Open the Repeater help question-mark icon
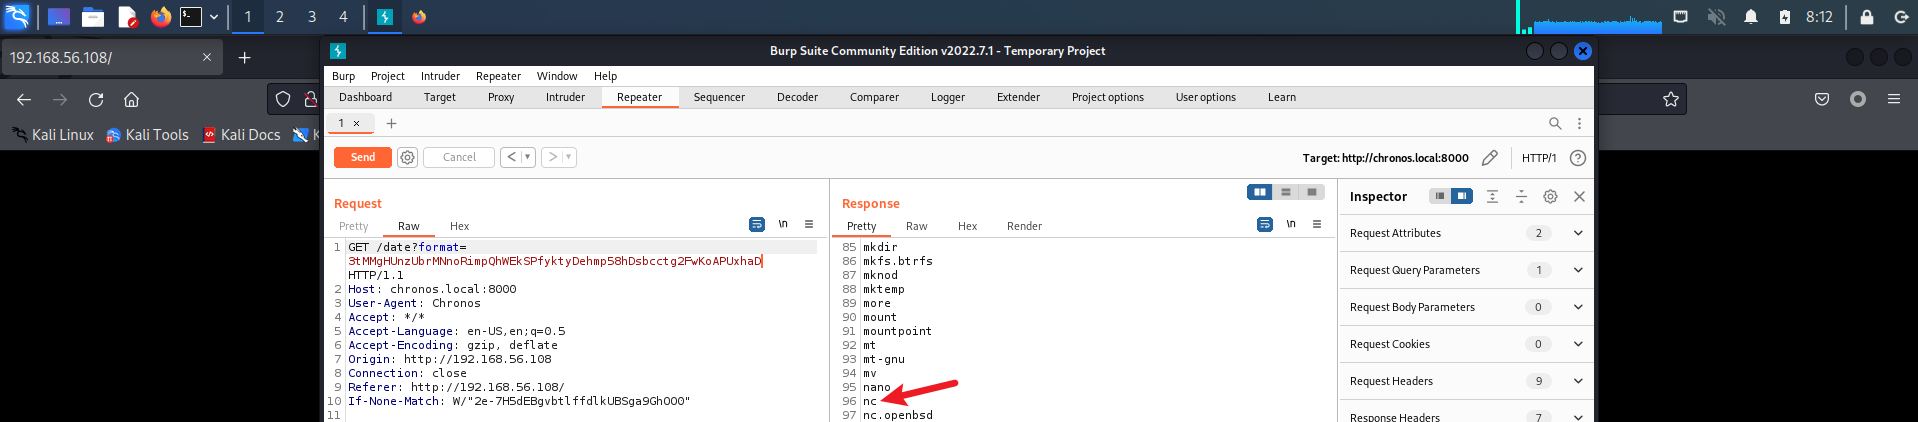 tap(1578, 158)
